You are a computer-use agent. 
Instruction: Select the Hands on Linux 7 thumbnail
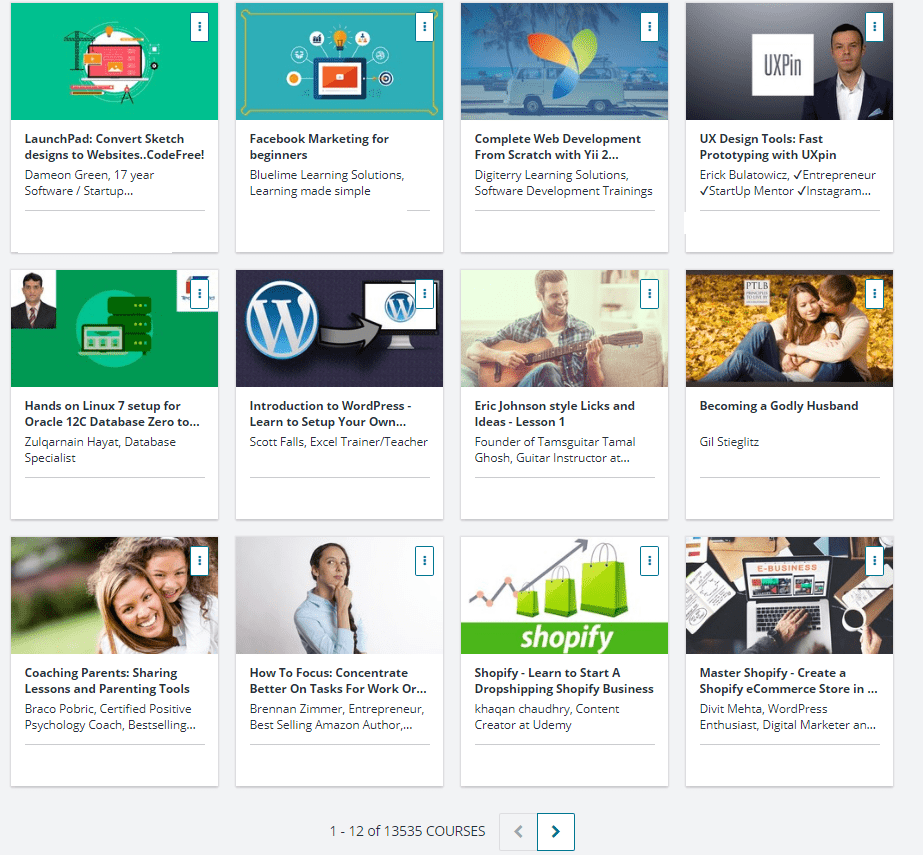point(114,328)
